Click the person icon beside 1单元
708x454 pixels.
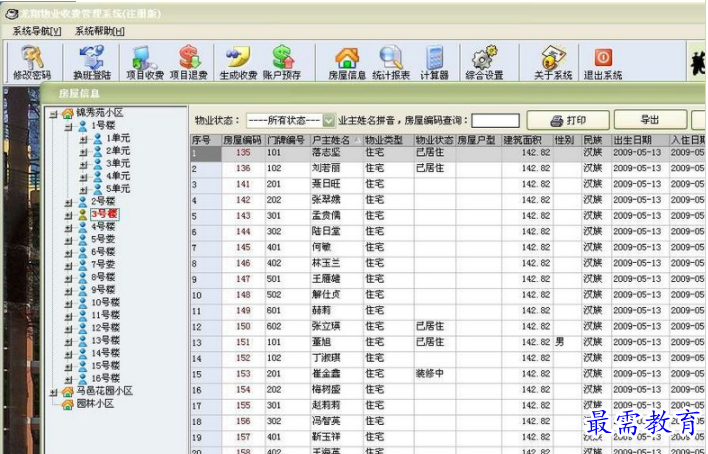pos(98,138)
